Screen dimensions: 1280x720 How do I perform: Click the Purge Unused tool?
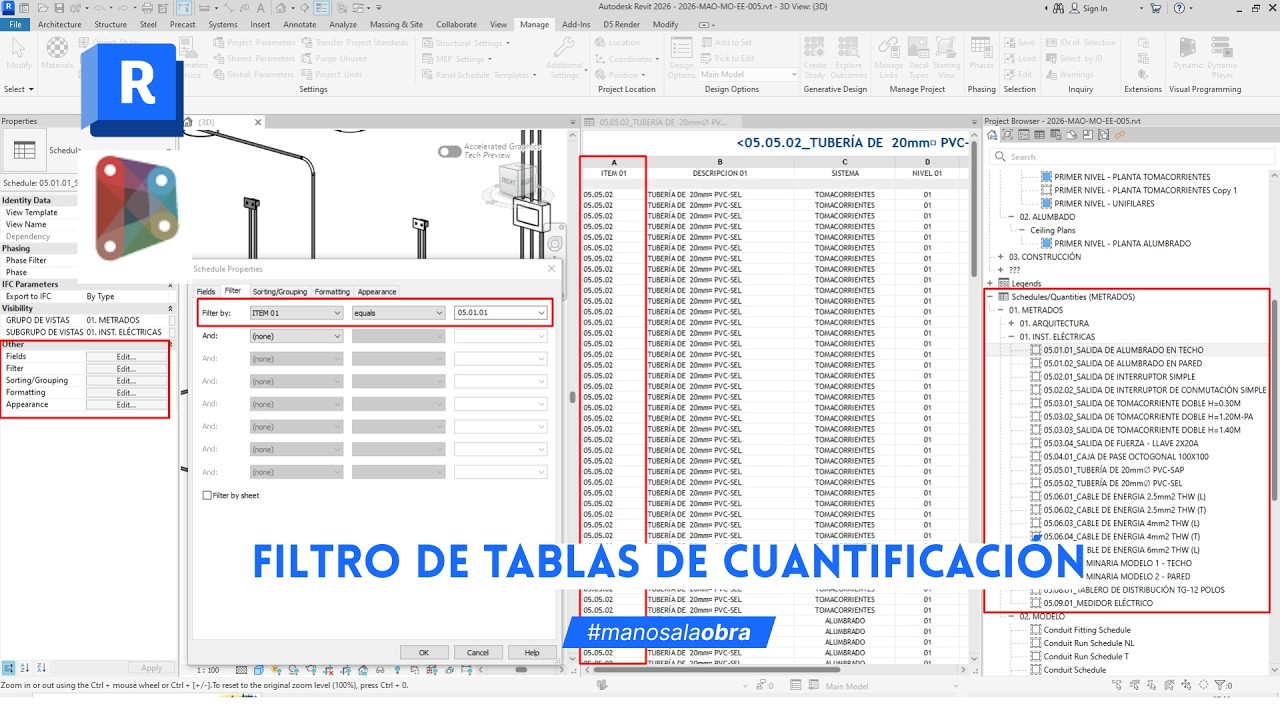click(333, 58)
